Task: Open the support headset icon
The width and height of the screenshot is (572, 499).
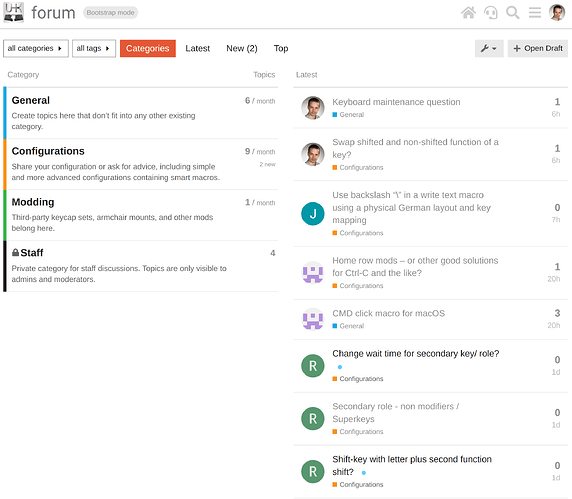Action: [491, 12]
